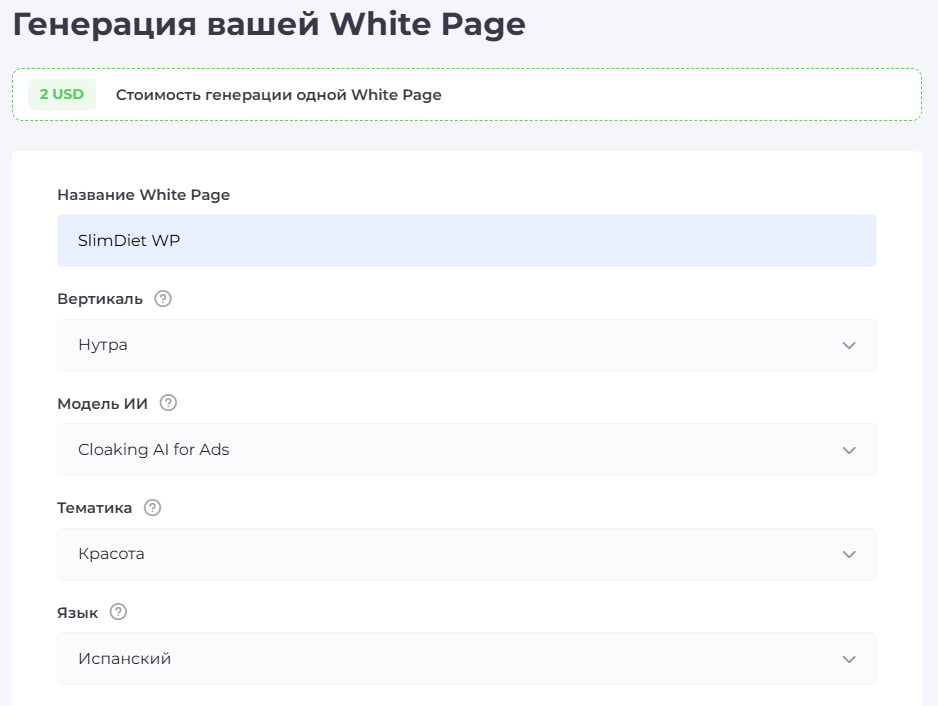
Task: Click the chevron of the Тематика field
Action: click(849, 554)
